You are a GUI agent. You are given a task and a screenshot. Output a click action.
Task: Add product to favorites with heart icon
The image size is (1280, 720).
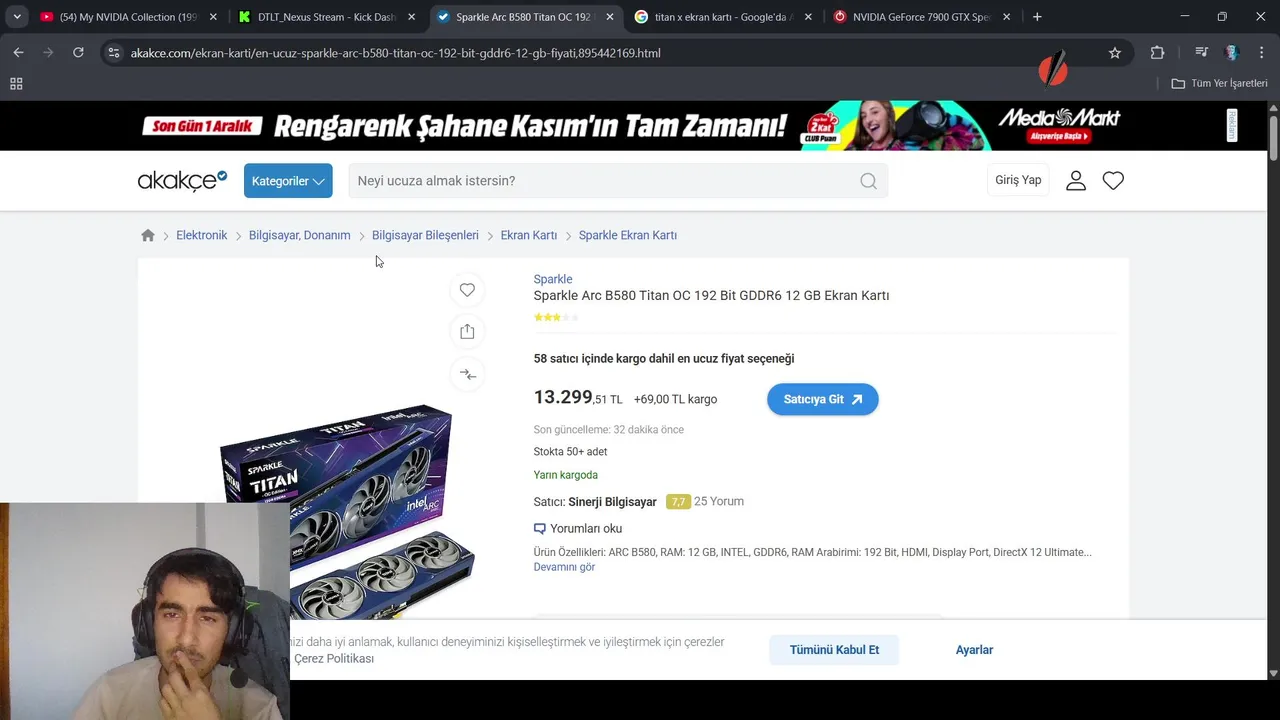(x=467, y=290)
